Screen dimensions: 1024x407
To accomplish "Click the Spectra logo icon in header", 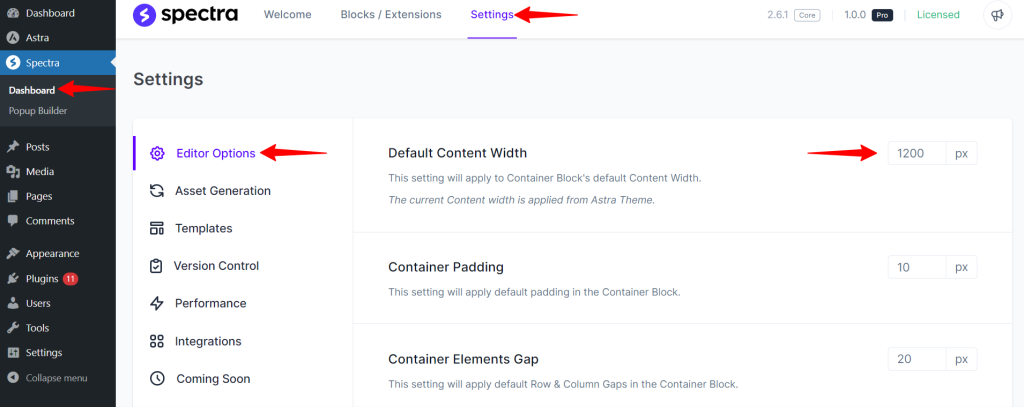I will tap(145, 15).
